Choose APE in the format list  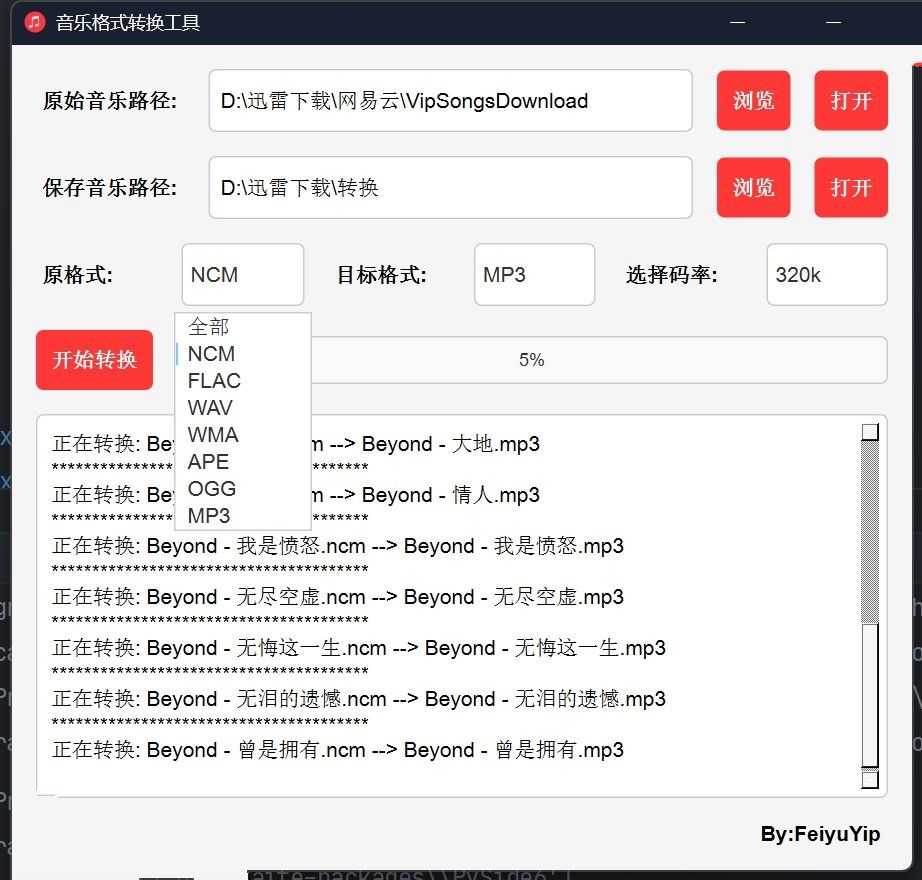click(208, 462)
